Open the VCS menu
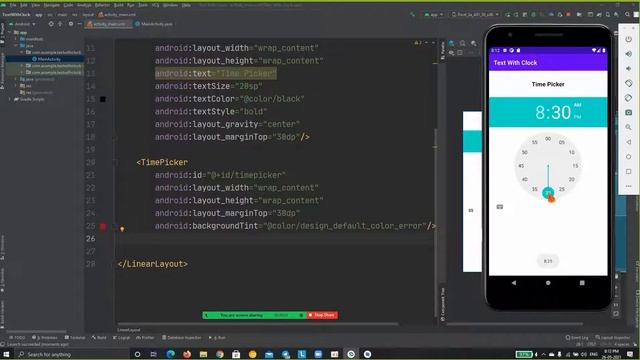The image size is (640, 360). coord(156,5)
